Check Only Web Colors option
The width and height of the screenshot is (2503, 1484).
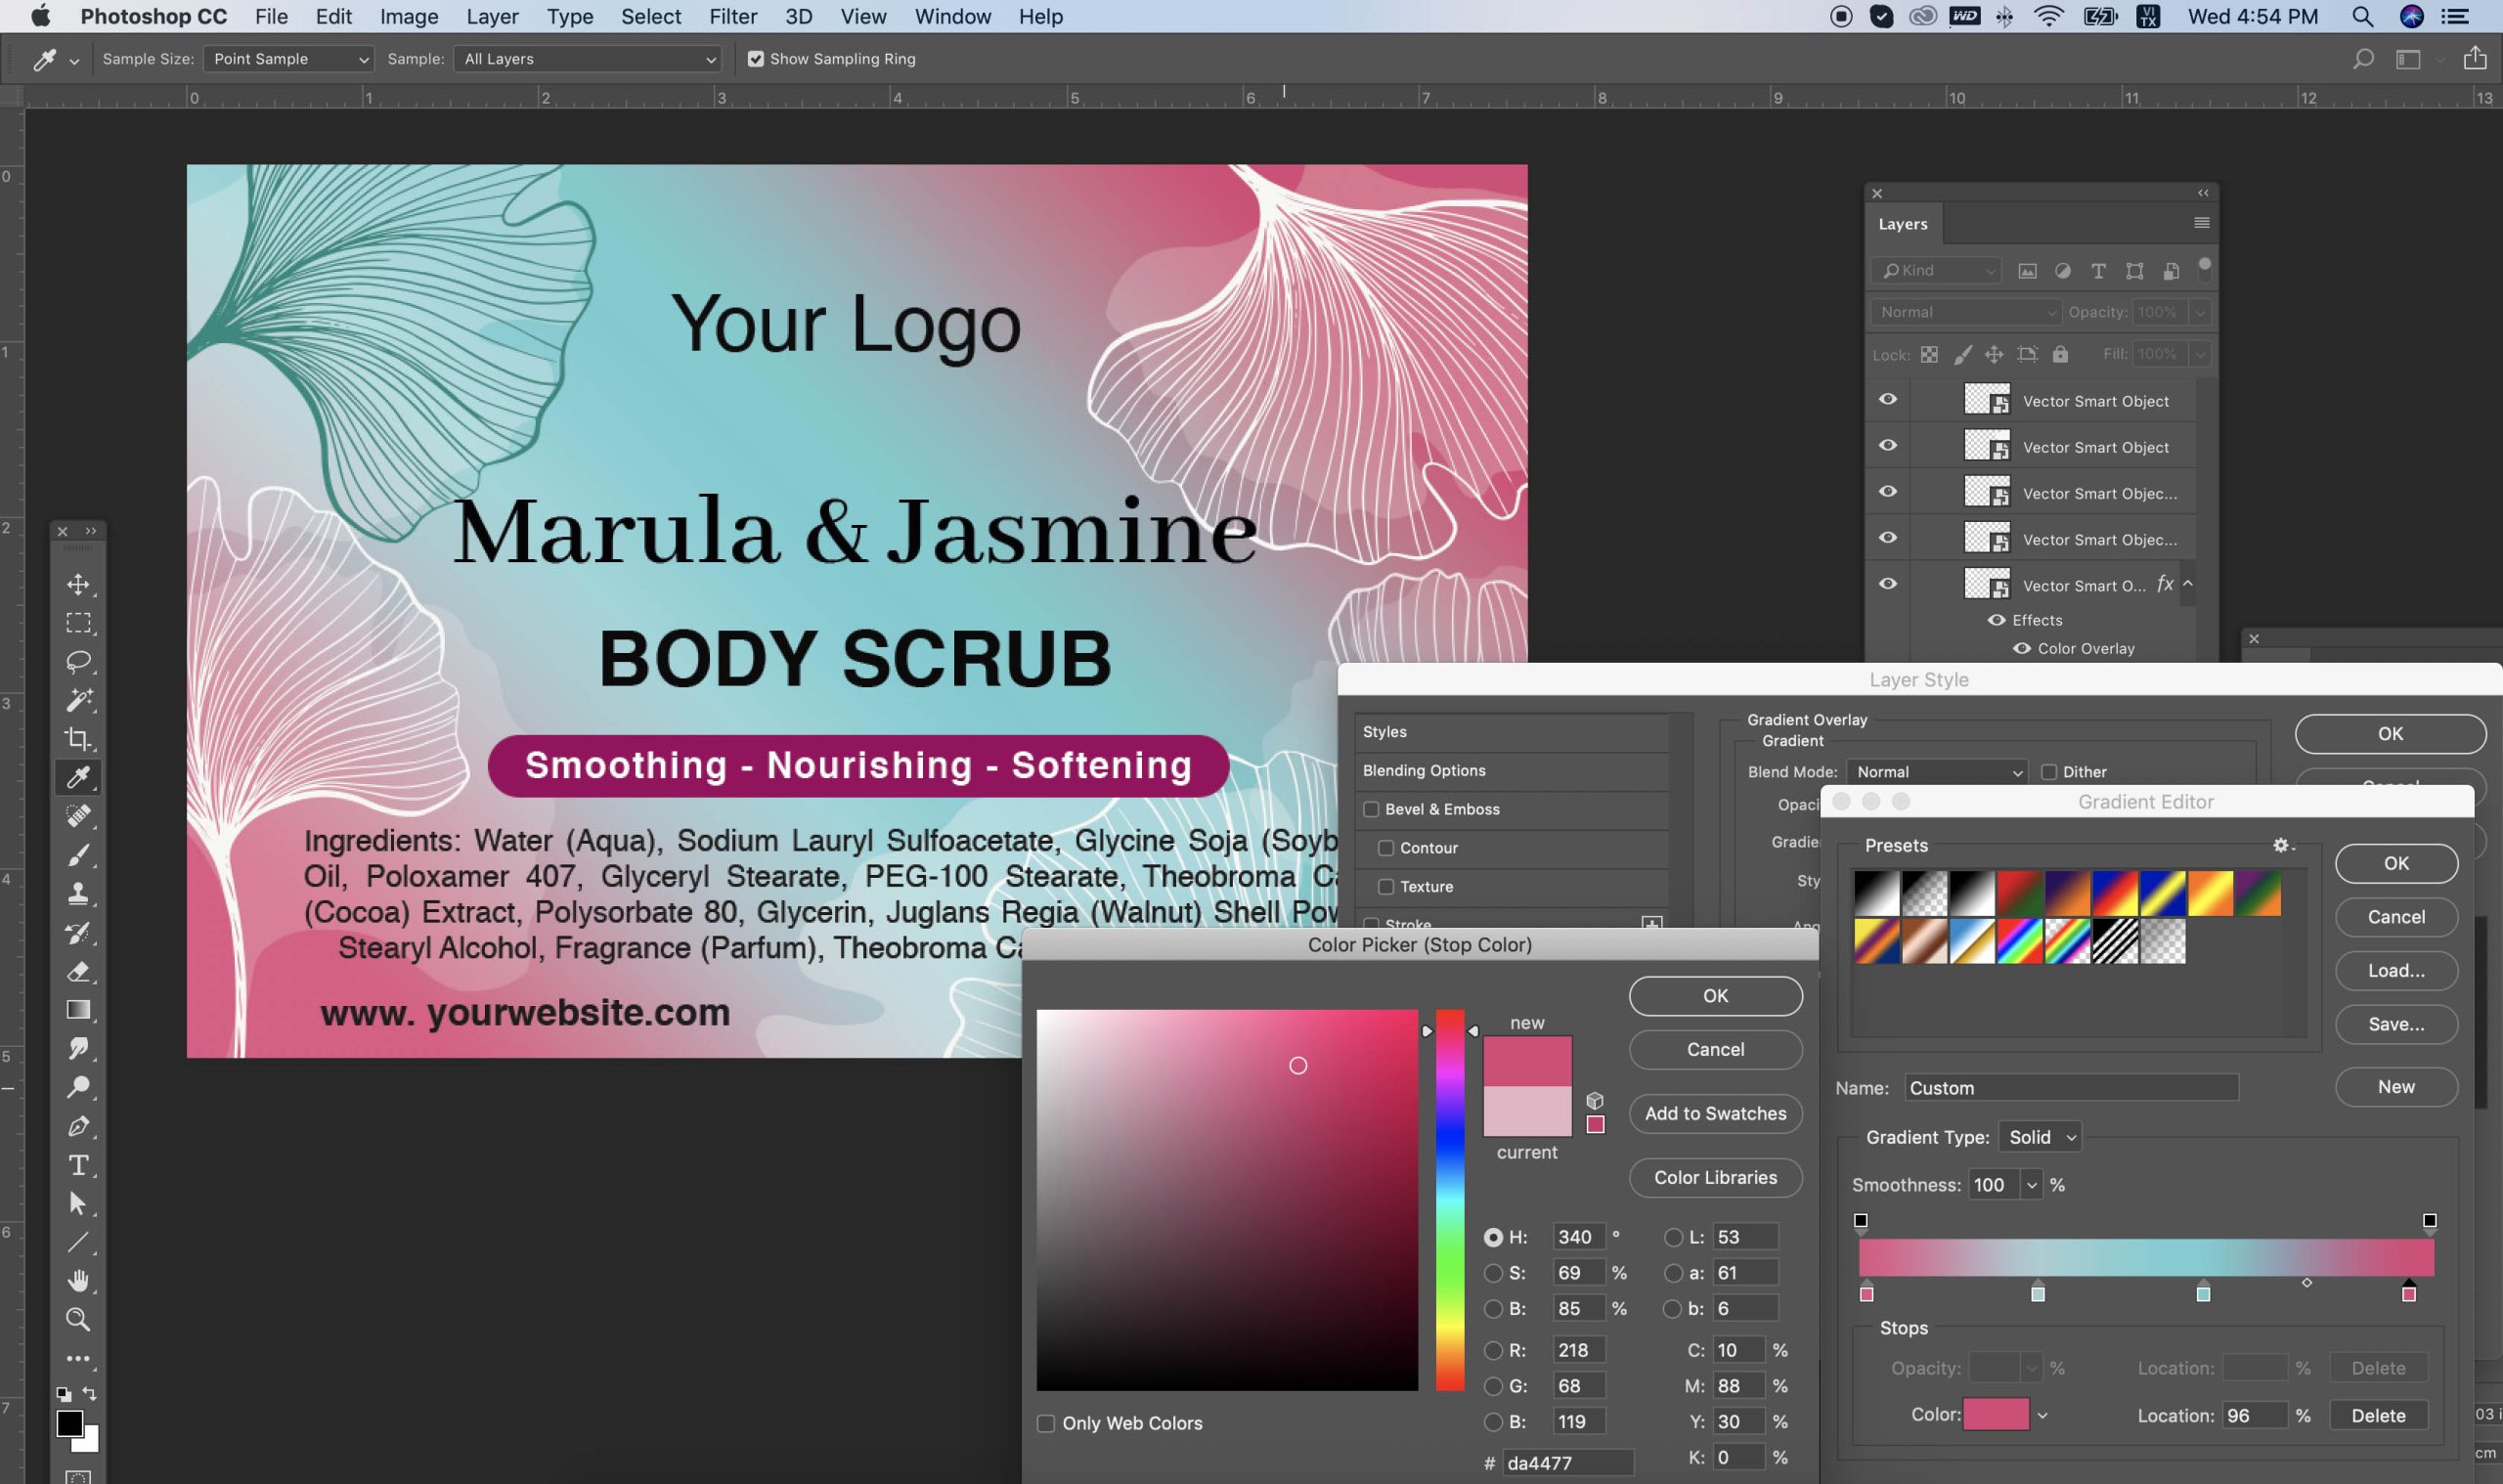click(1046, 1423)
